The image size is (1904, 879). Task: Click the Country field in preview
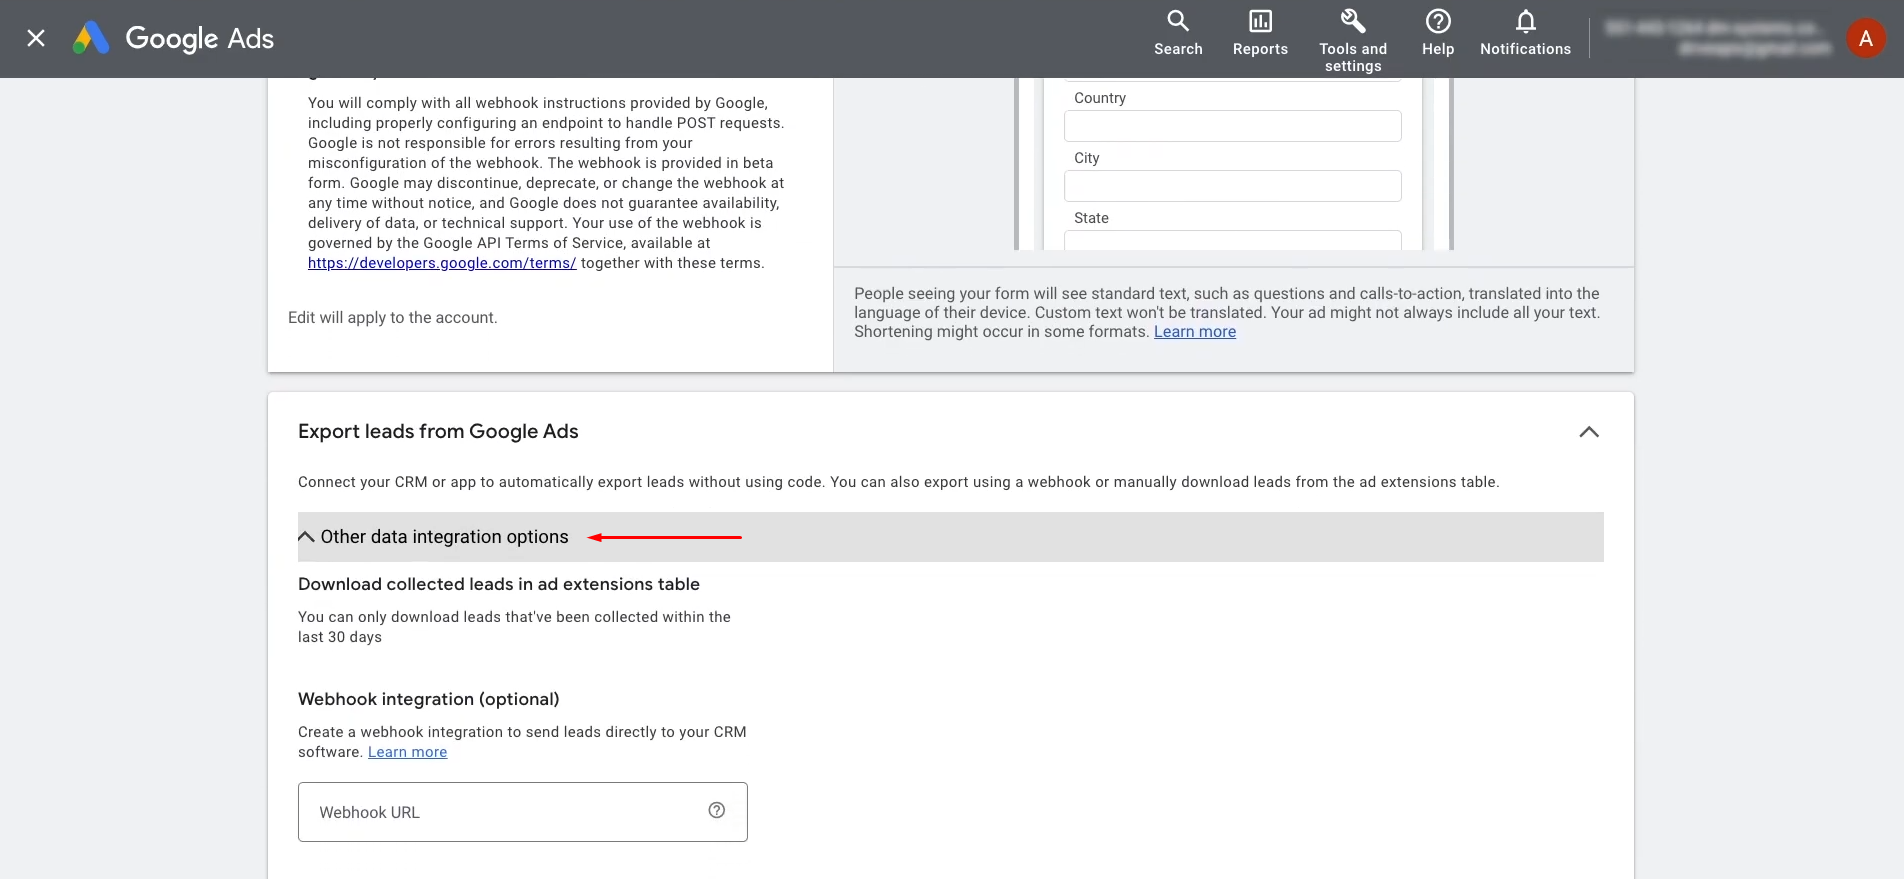(1232, 126)
